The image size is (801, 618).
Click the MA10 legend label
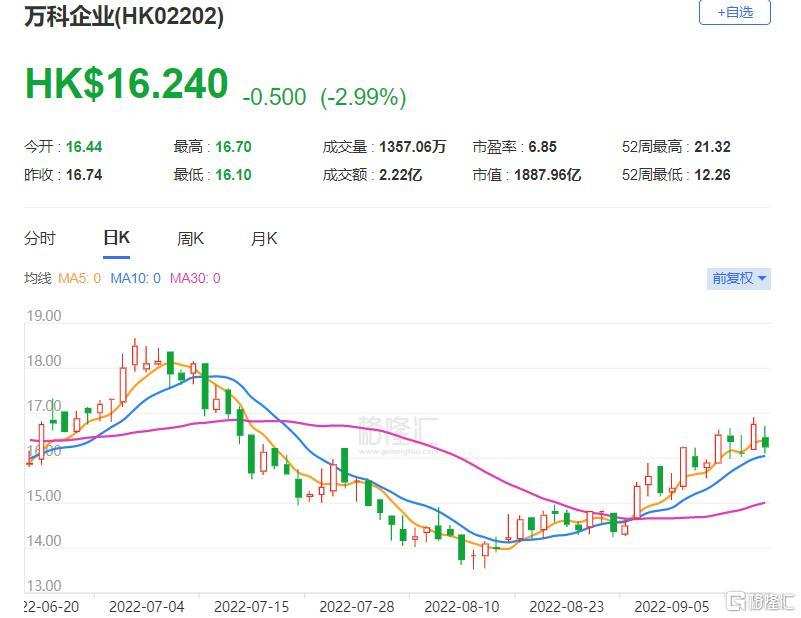click(x=135, y=278)
